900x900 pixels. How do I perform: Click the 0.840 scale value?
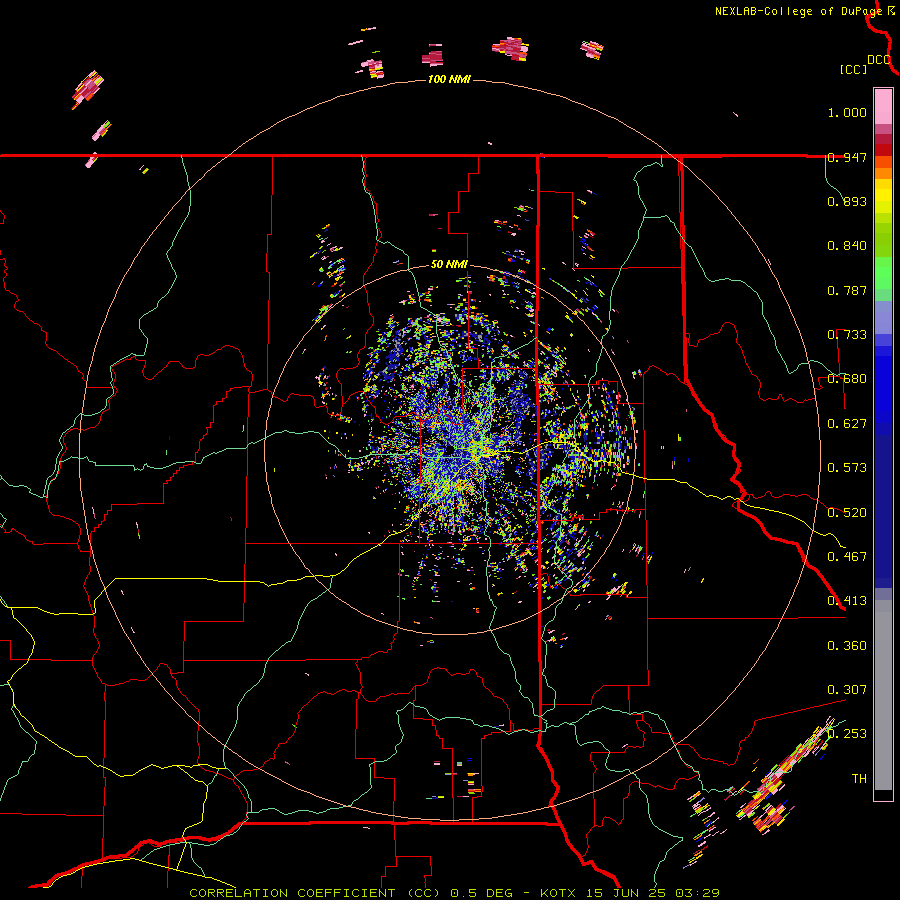pos(847,246)
